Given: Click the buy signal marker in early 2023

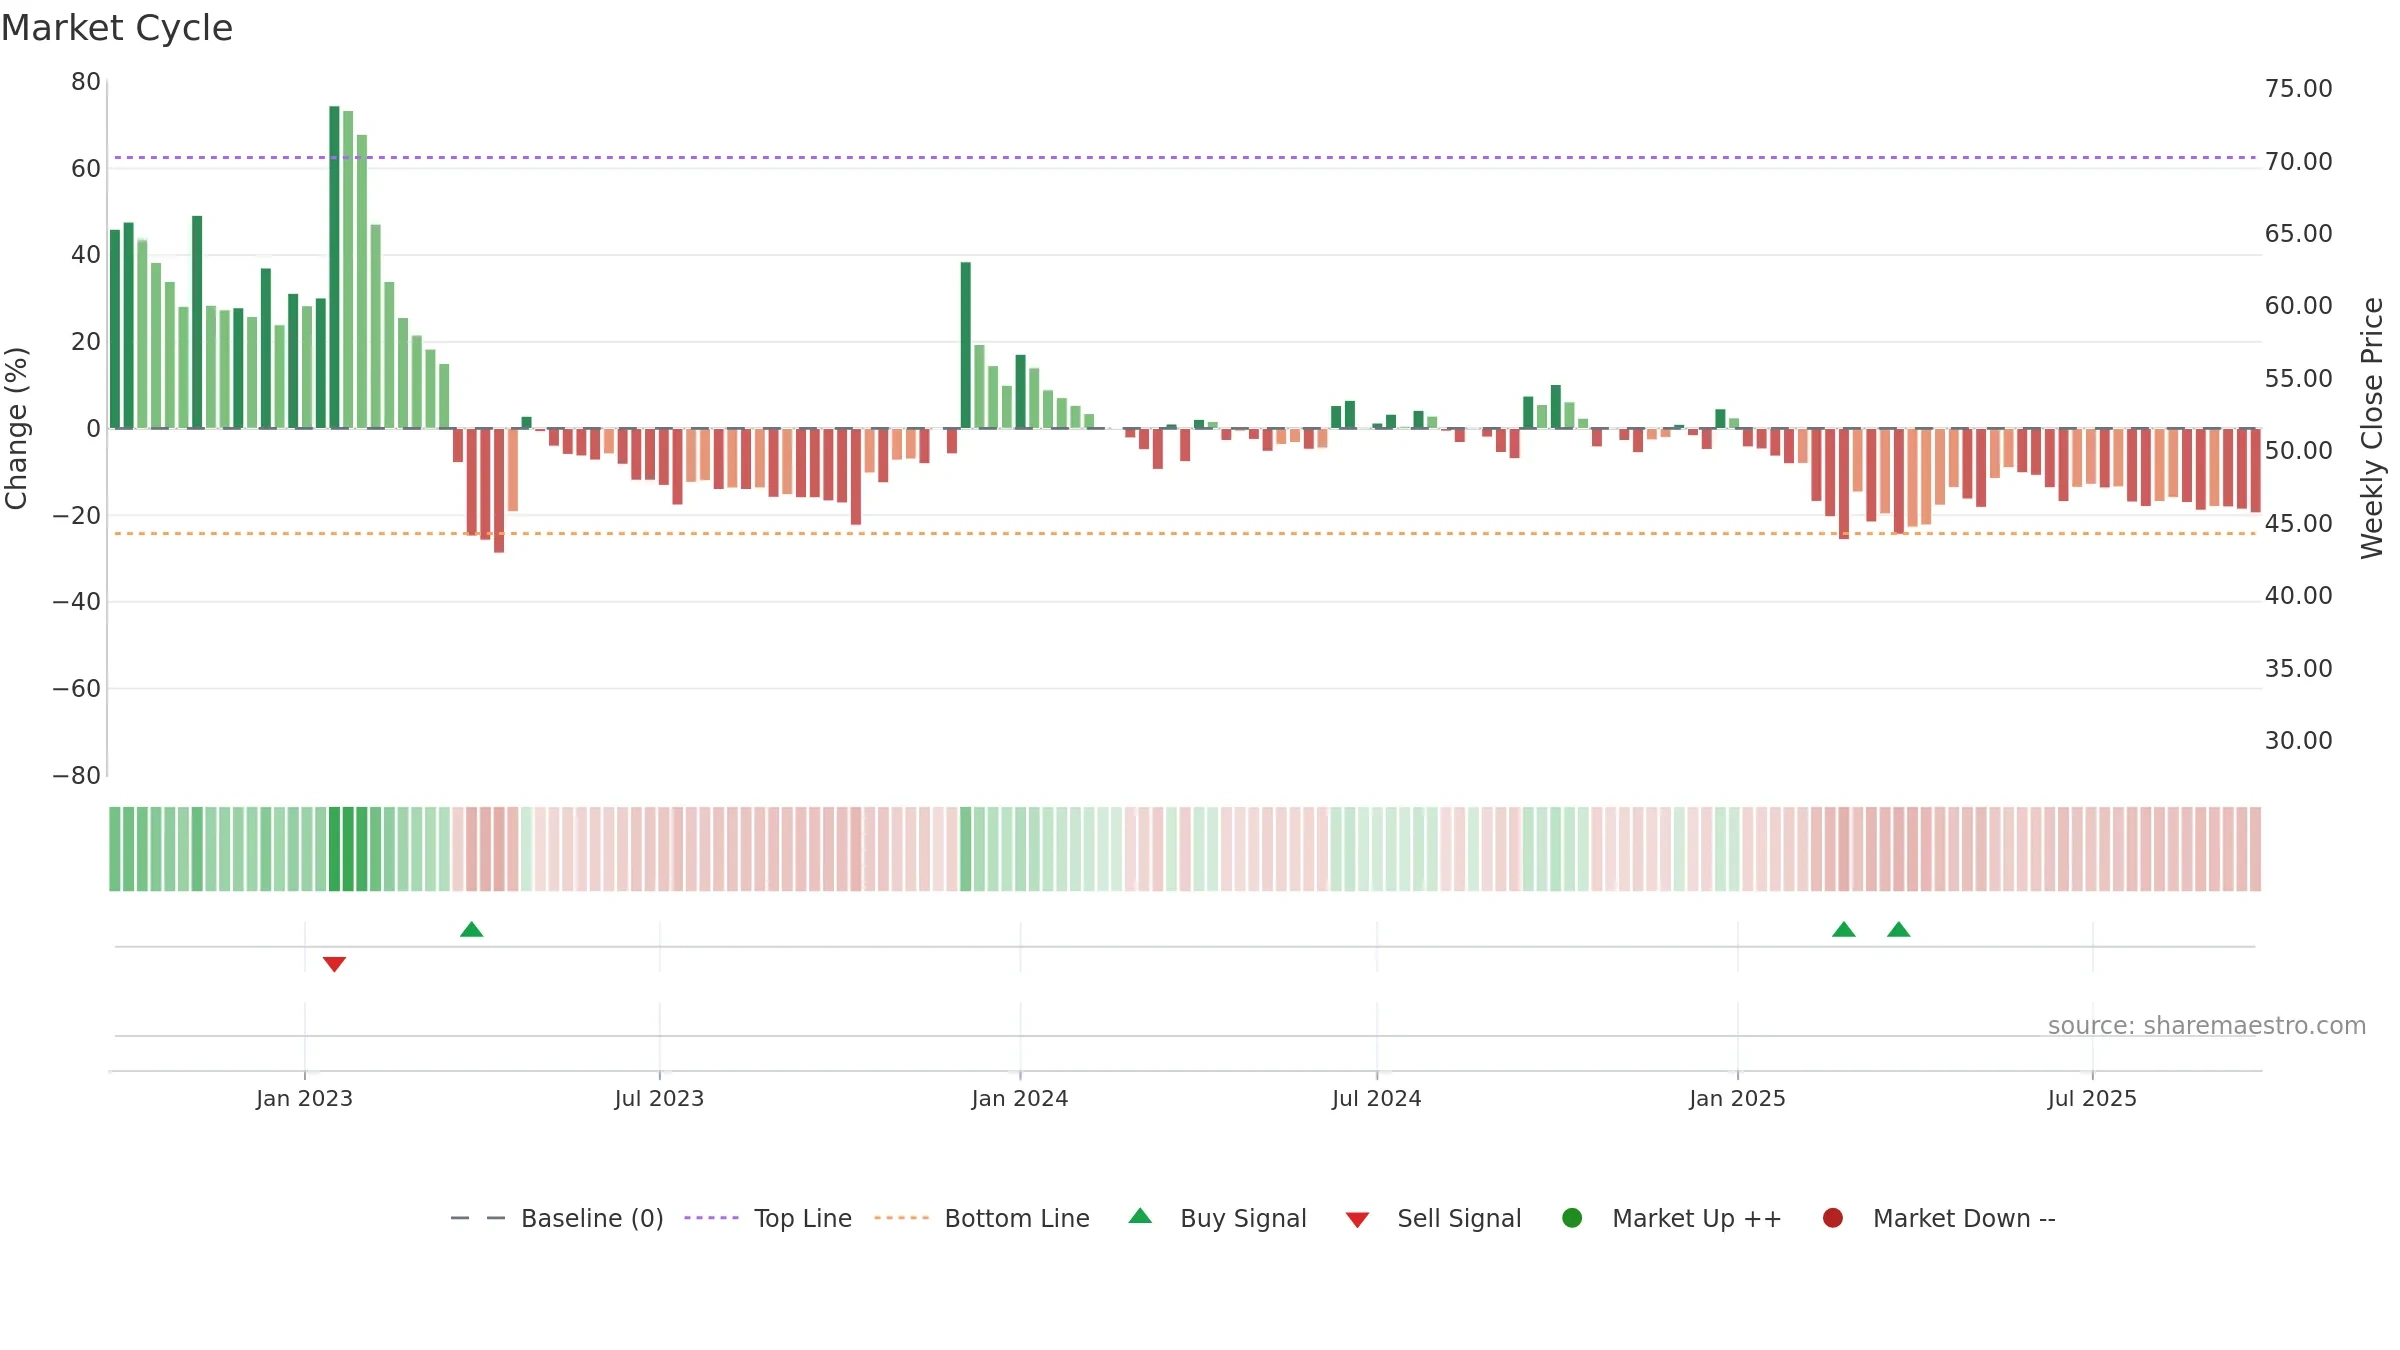Looking at the screenshot, I should point(472,929).
